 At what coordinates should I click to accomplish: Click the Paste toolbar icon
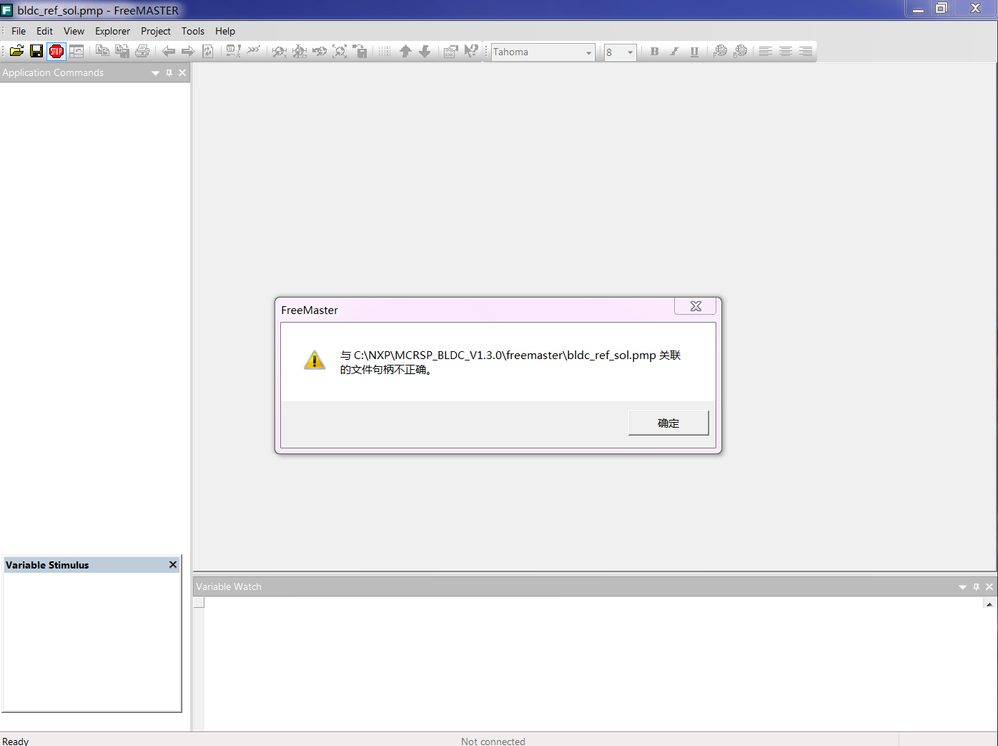(122, 52)
